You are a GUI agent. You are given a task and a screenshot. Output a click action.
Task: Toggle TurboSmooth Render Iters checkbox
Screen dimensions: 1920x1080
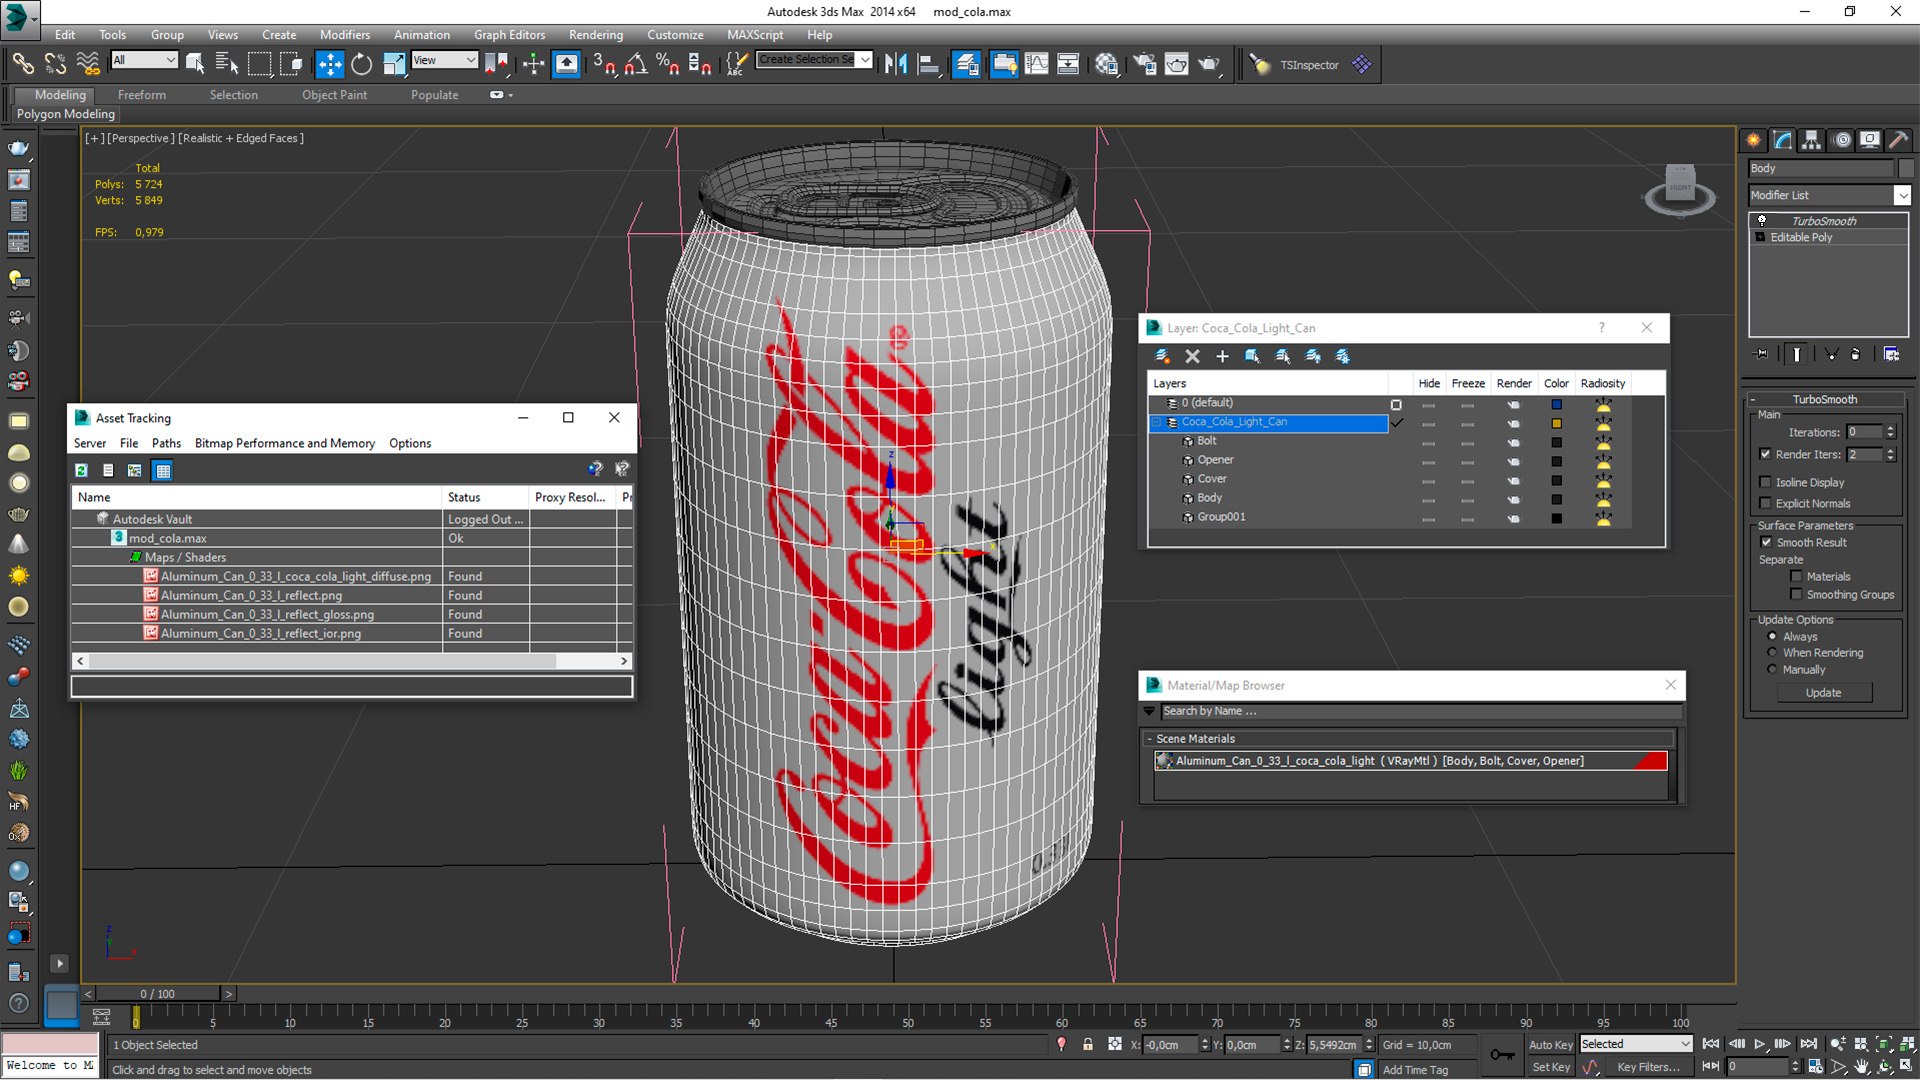tap(1766, 454)
